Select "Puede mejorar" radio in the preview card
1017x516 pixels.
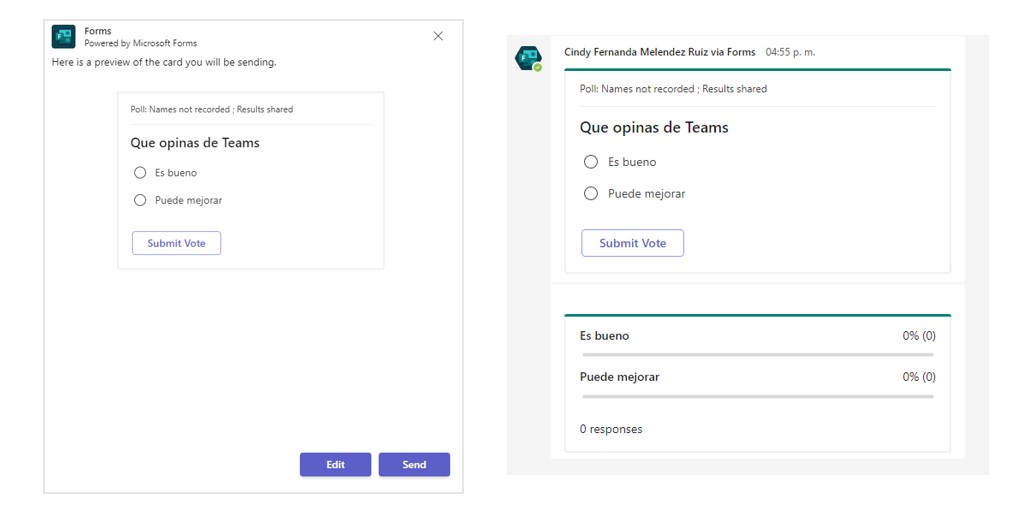[x=140, y=200]
